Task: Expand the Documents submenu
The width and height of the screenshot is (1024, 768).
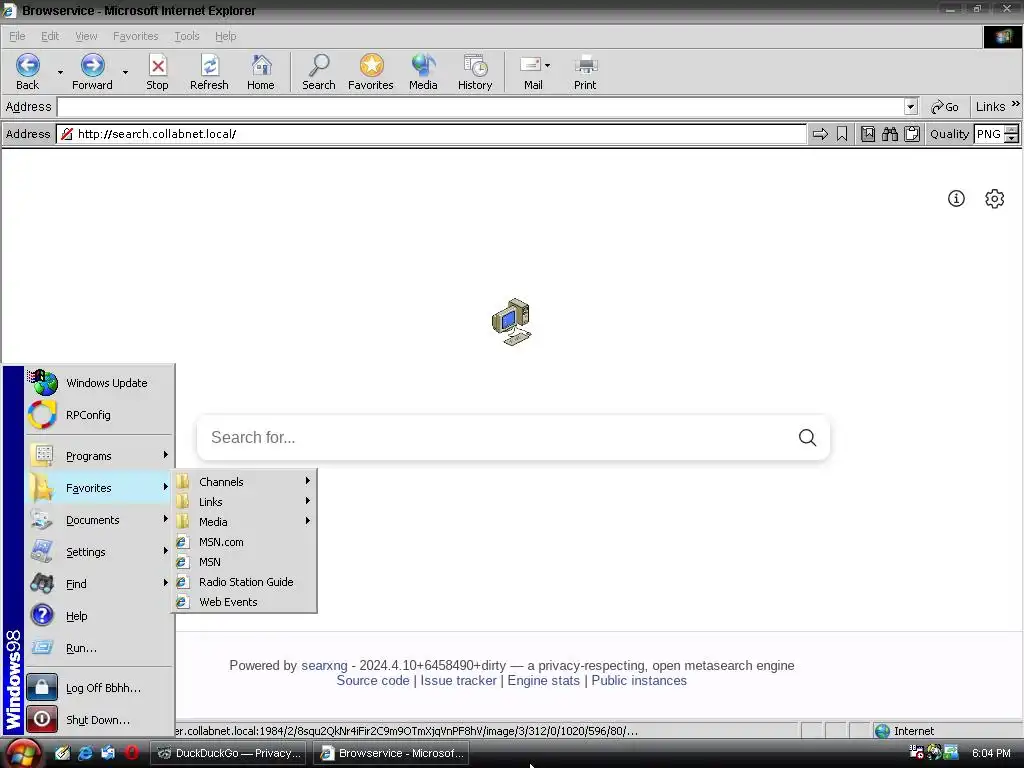Action: [x=99, y=520]
